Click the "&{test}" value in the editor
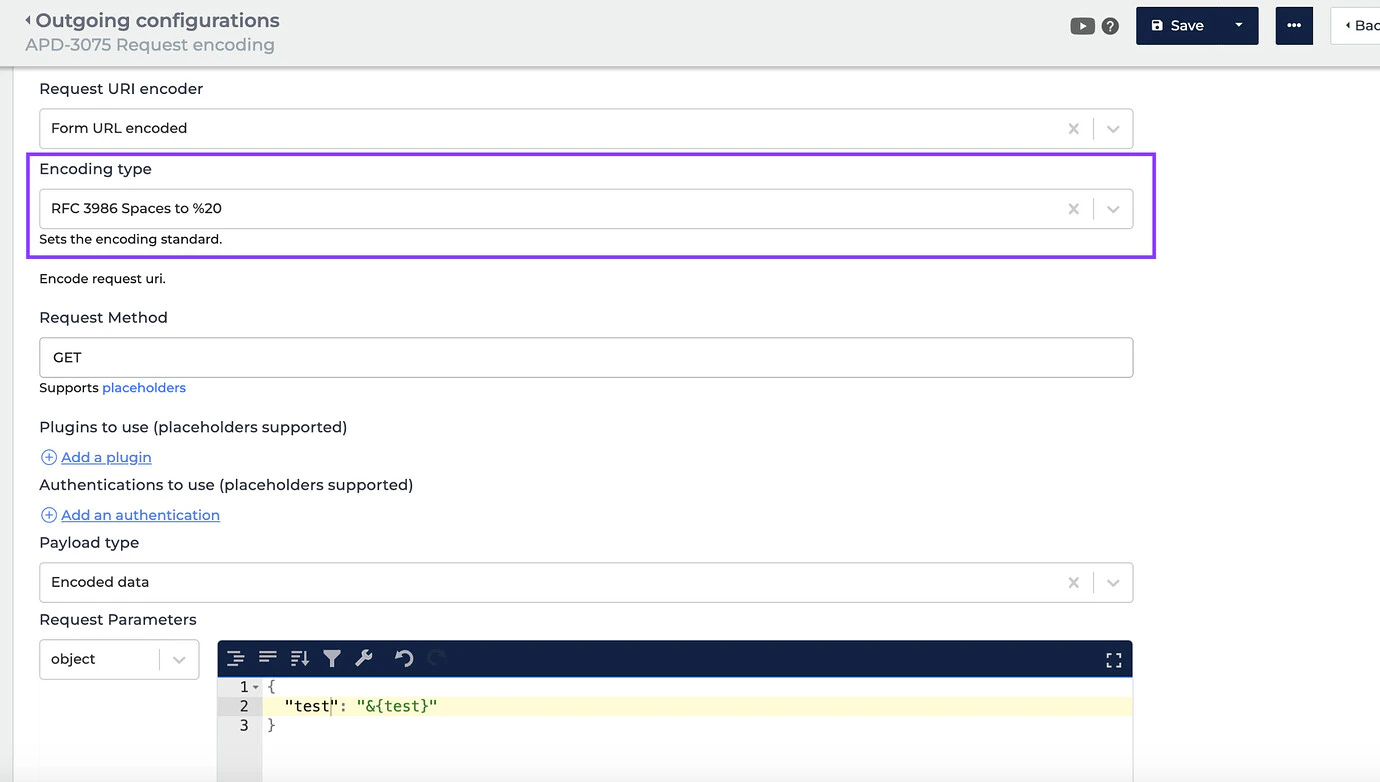This screenshot has width=1380, height=782. pyautogui.click(x=397, y=706)
